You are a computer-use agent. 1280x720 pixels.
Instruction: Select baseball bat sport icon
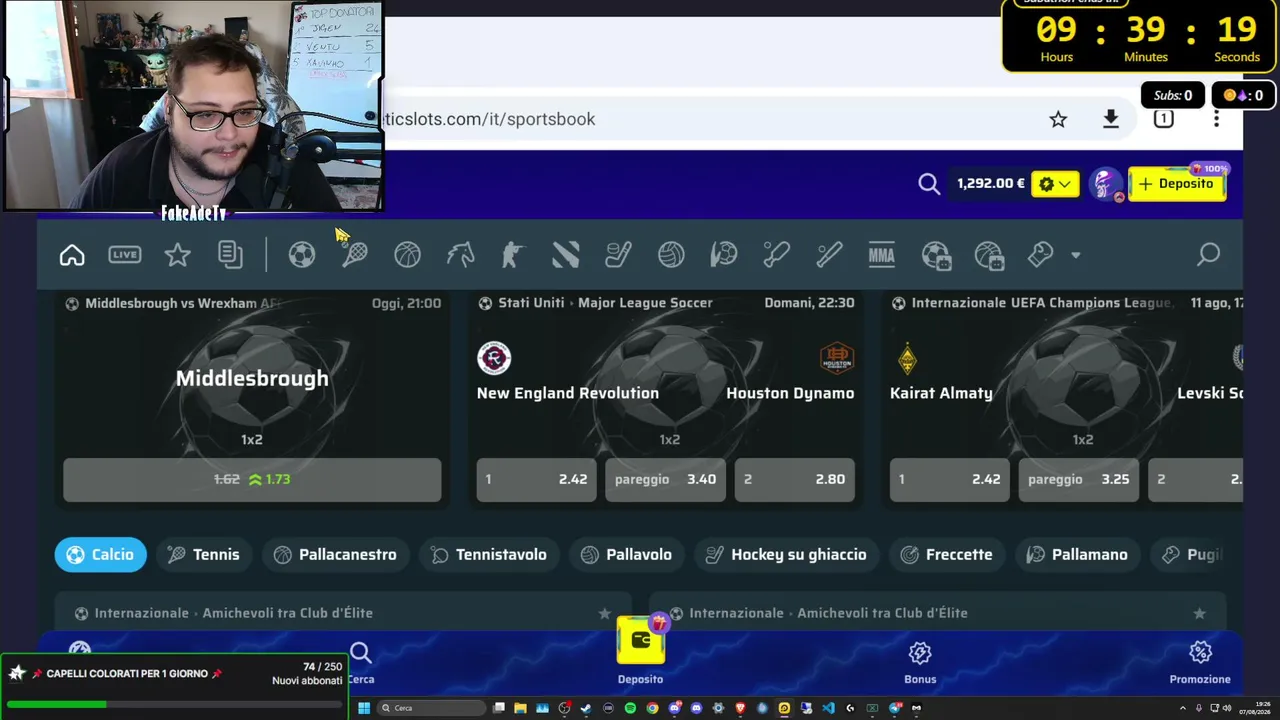tap(829, 255)
